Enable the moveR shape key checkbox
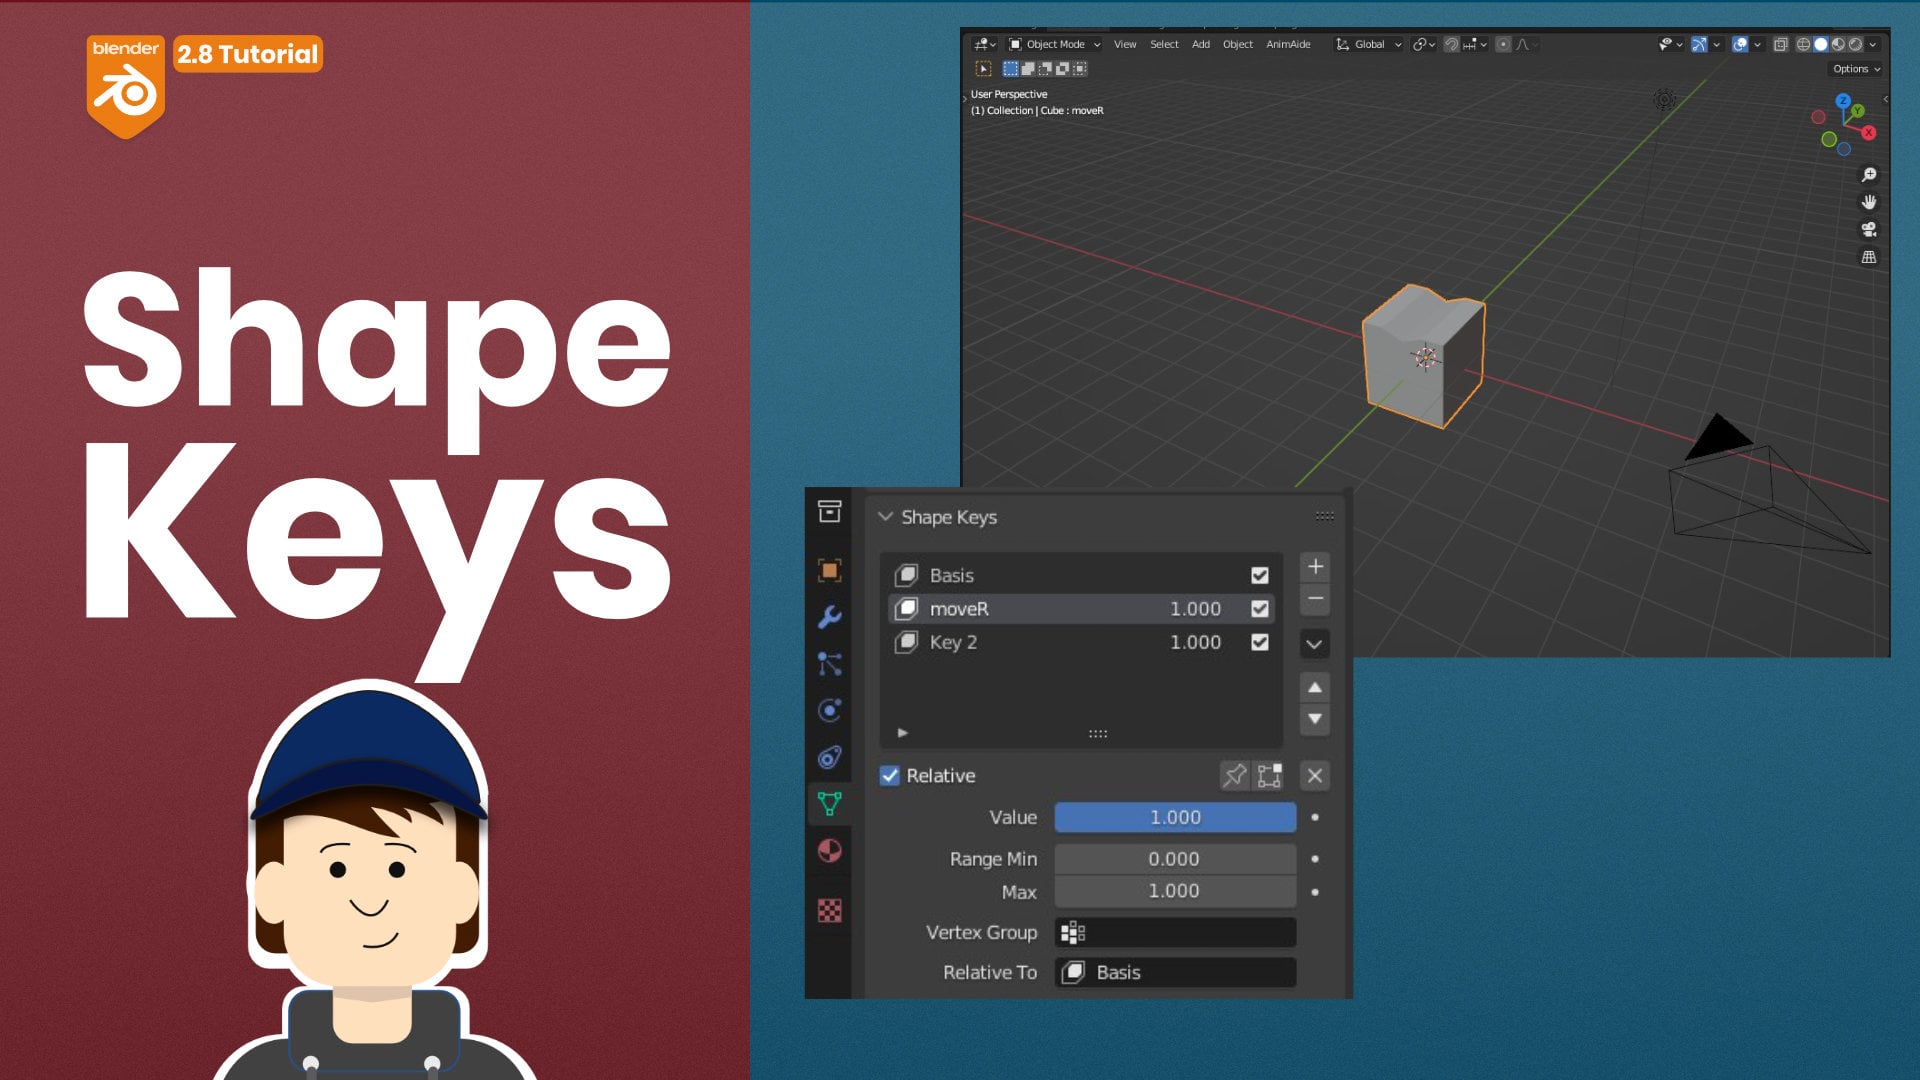This screenshot has width=1920, height=1080. click(x=1259, y=608)
